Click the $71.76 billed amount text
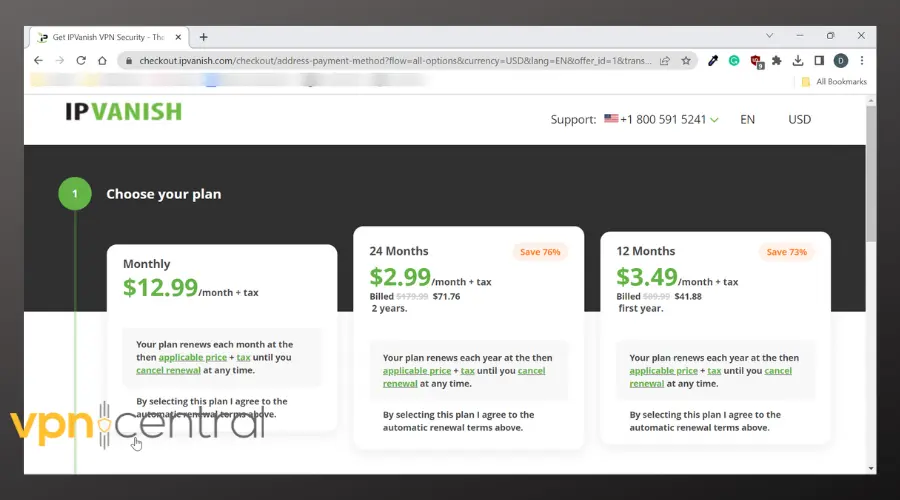The height and width of the screenshot is (500, 900). coord(447,296)
